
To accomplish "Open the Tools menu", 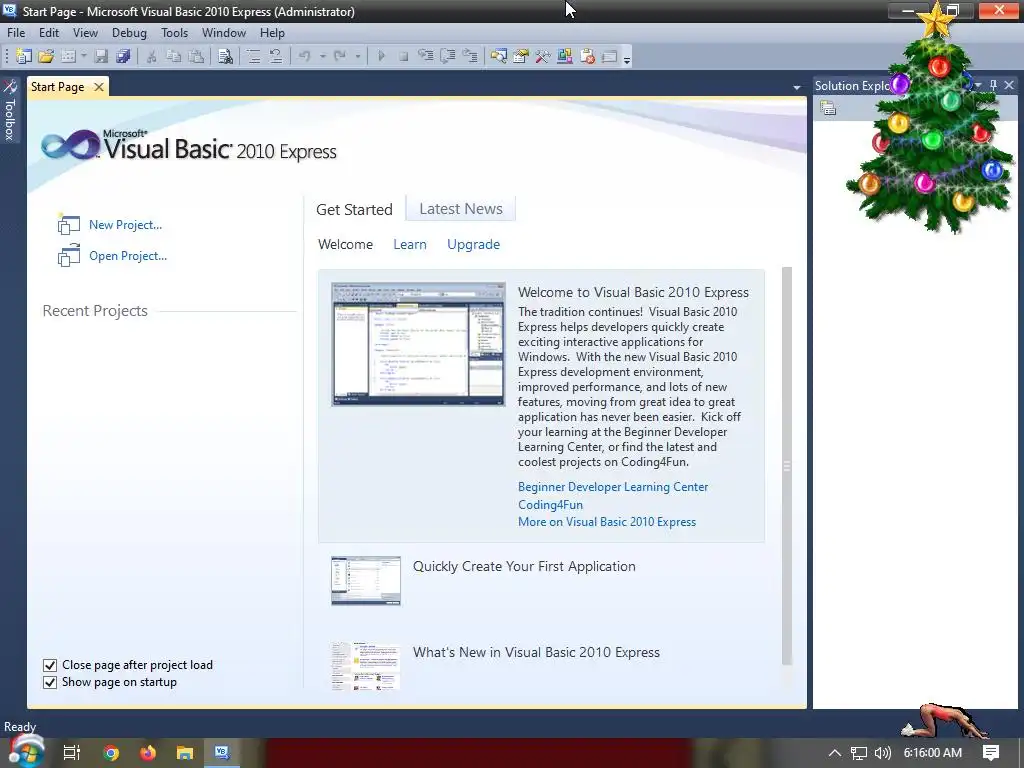I will coord(174,33).
